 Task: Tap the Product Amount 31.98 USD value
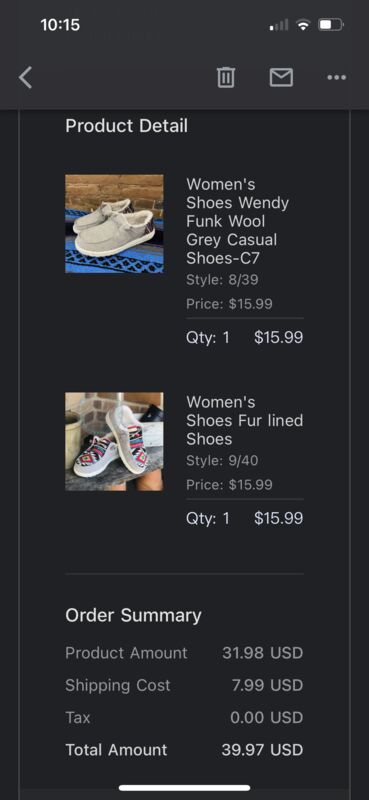262,653
